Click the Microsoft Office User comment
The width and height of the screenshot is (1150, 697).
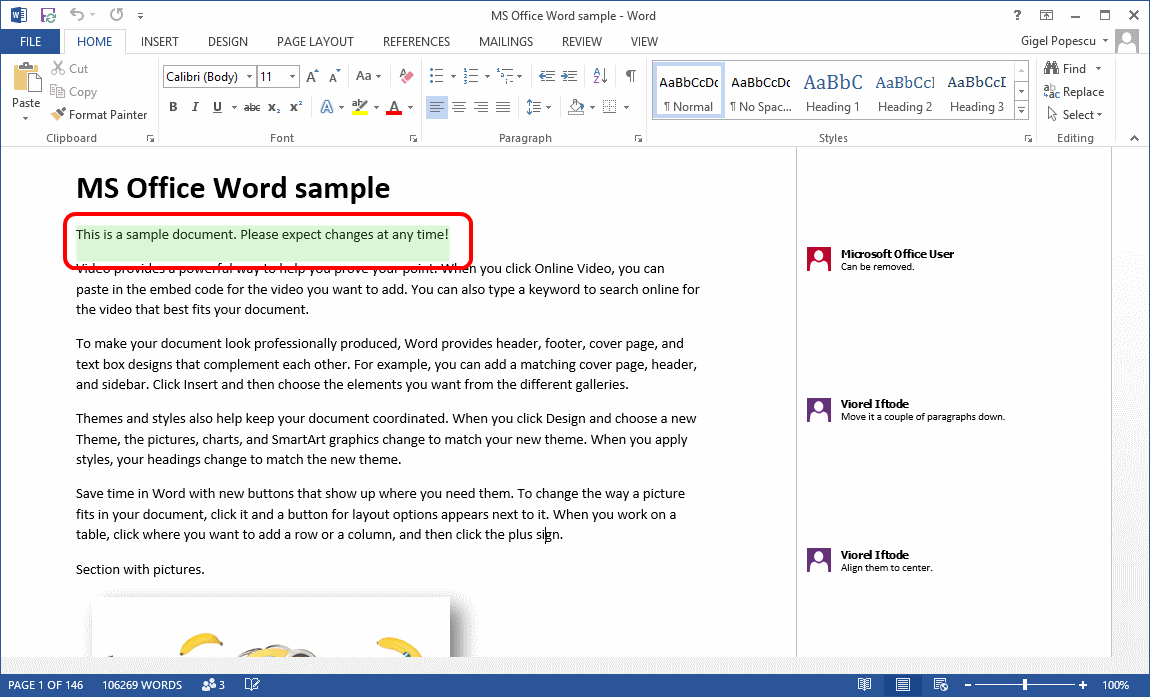tap(880, 259)
